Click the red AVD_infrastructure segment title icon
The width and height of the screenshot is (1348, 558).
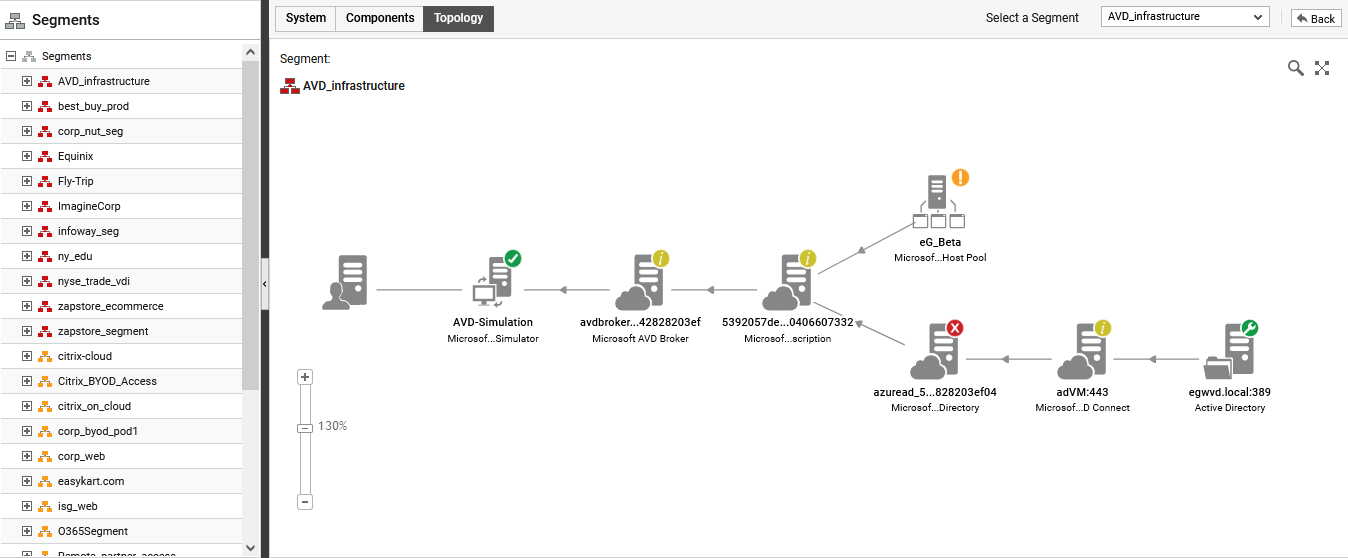[290, 86]
